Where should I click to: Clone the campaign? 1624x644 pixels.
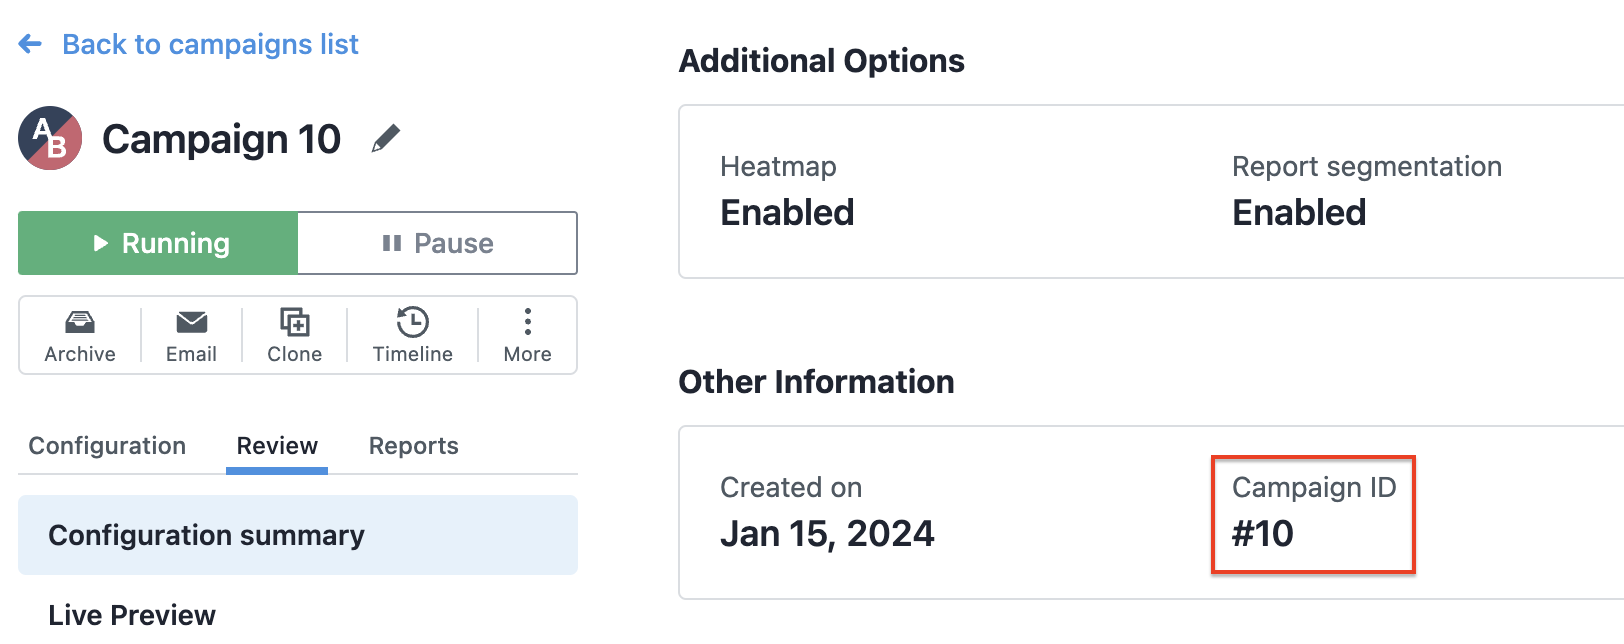(x=295, y=336)
